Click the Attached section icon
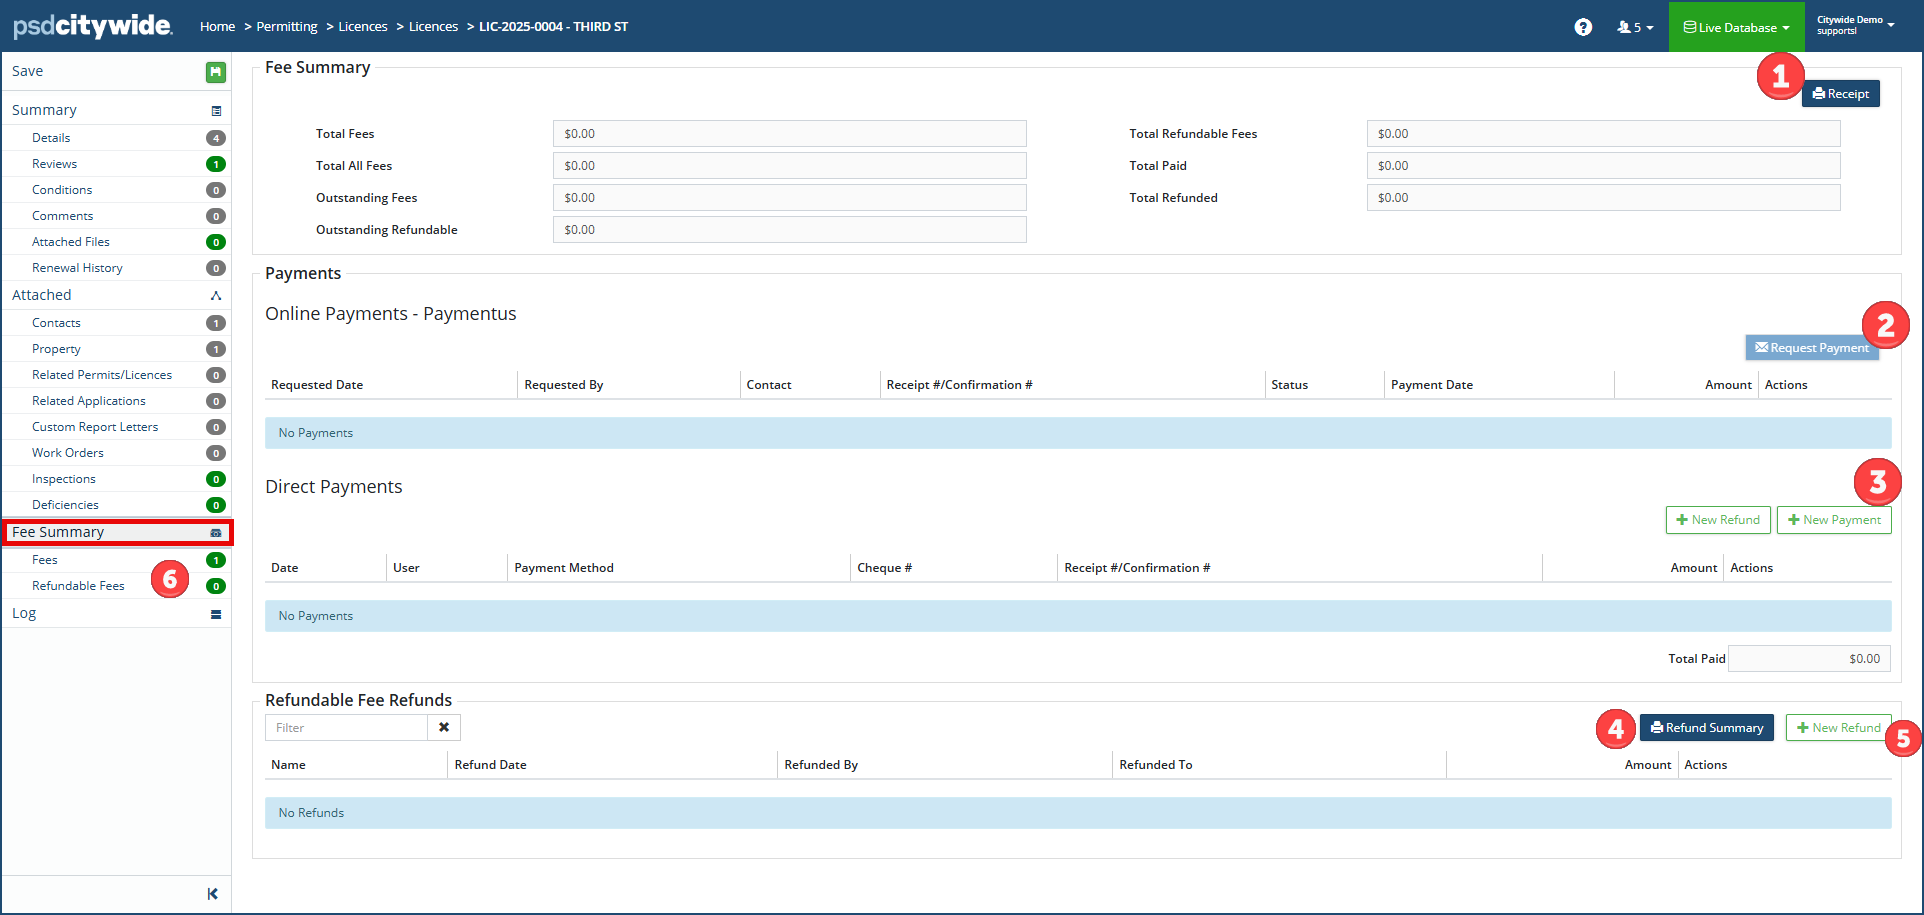Image resolution: width=1924 pixels, height=915 pixels. tap(216, 296)
